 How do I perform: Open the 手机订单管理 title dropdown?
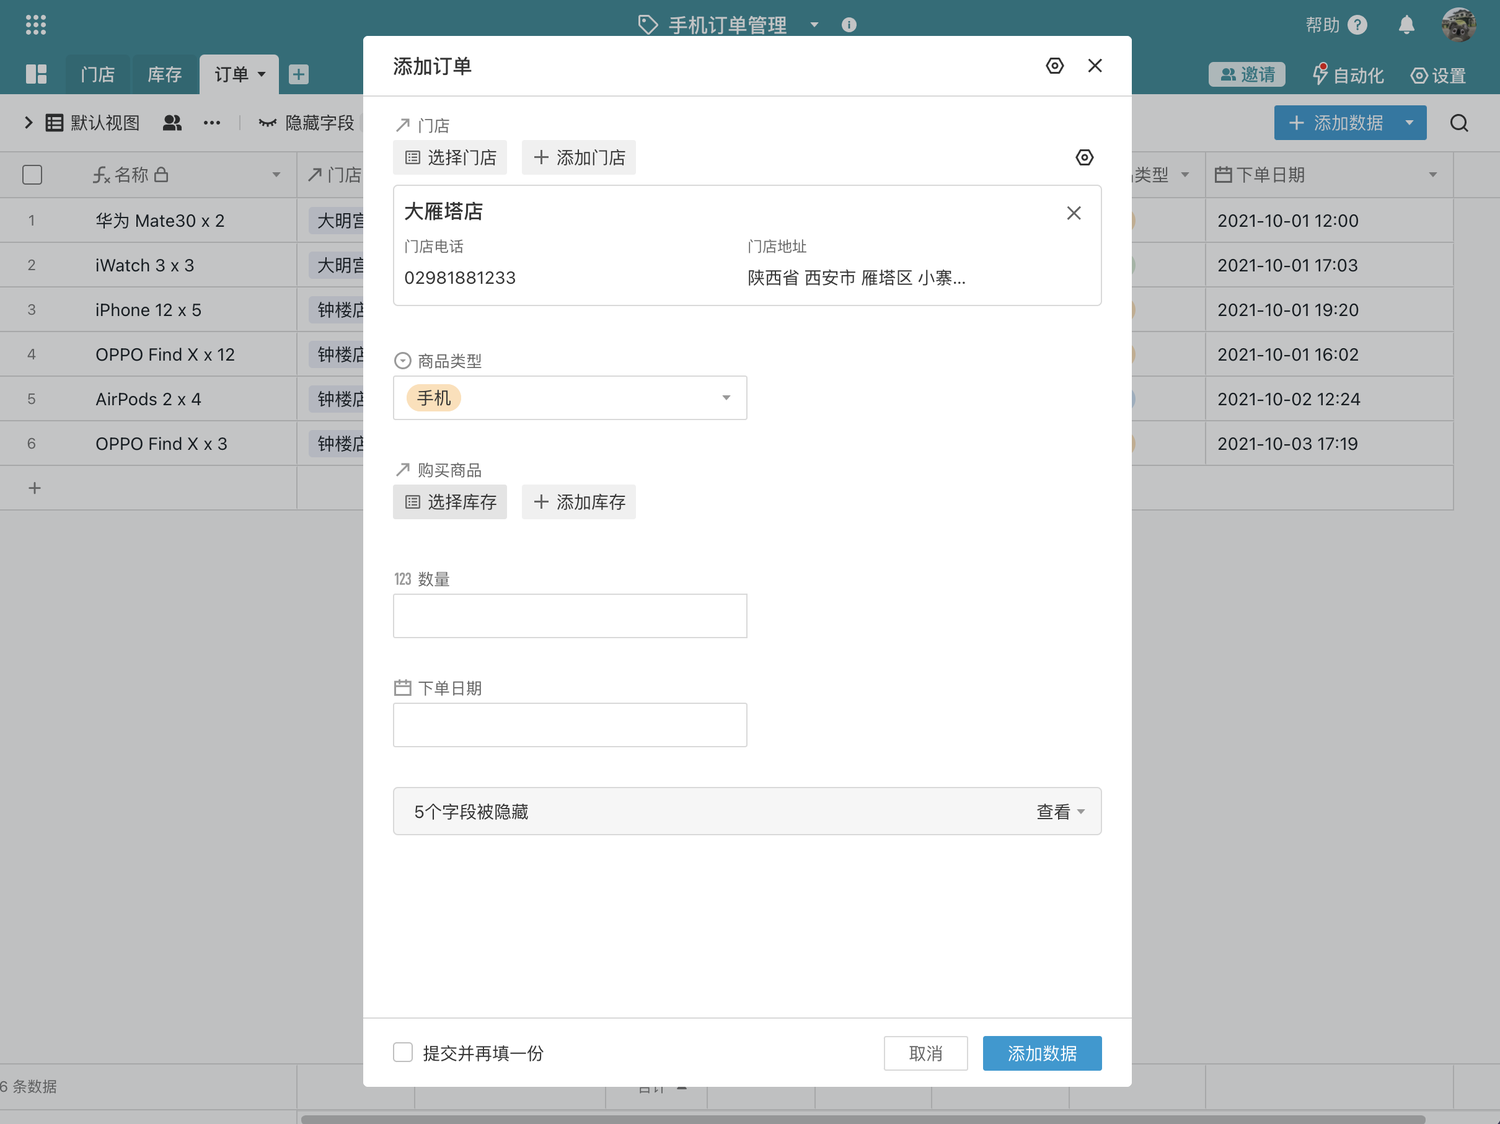815,25
